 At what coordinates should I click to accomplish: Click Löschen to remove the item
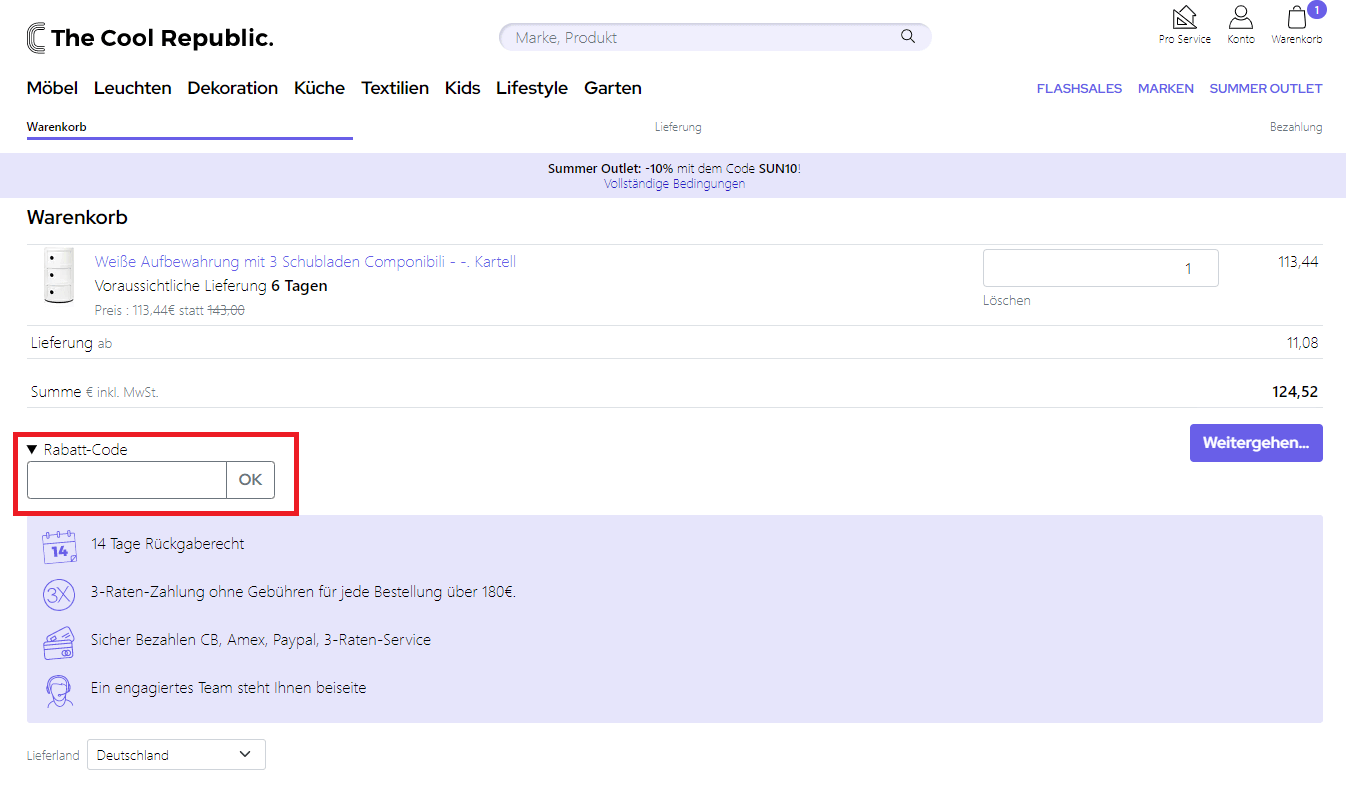[1007, 300]
